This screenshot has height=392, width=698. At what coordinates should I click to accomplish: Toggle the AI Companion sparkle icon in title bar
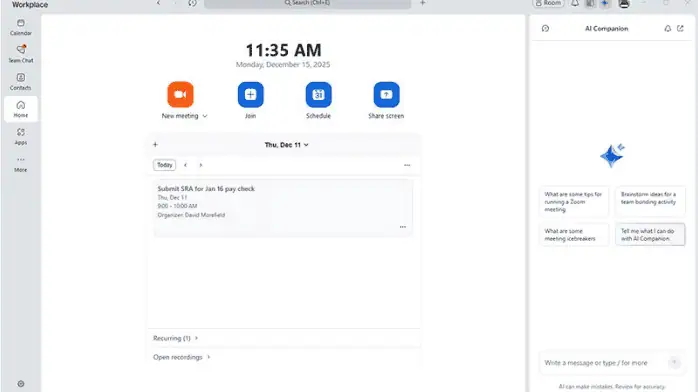[x=605, y=4]
